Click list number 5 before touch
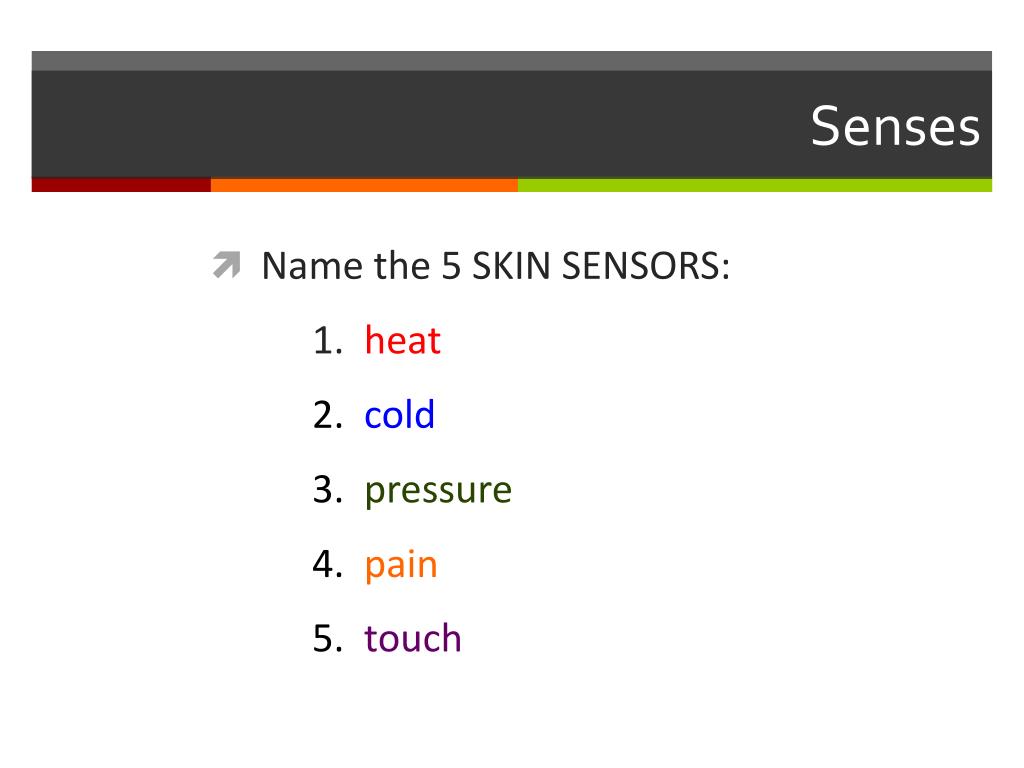Image resolution: width=1024 pixels, height=768 pixels. [x=328, y=638]
